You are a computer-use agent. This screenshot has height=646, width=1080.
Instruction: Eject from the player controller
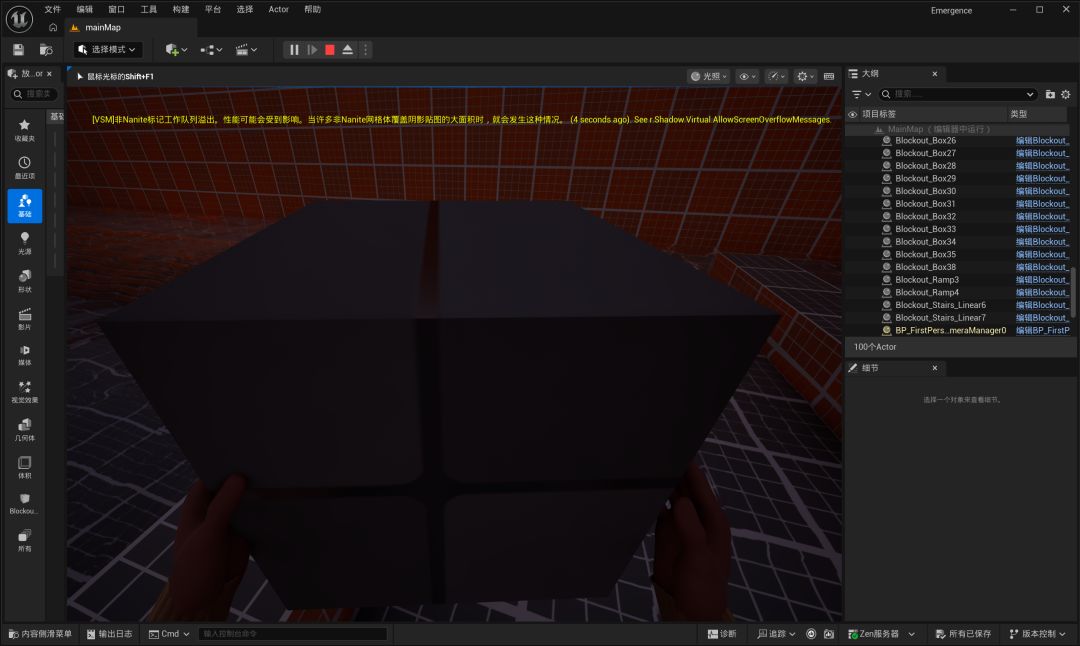(x=348, y=50)
